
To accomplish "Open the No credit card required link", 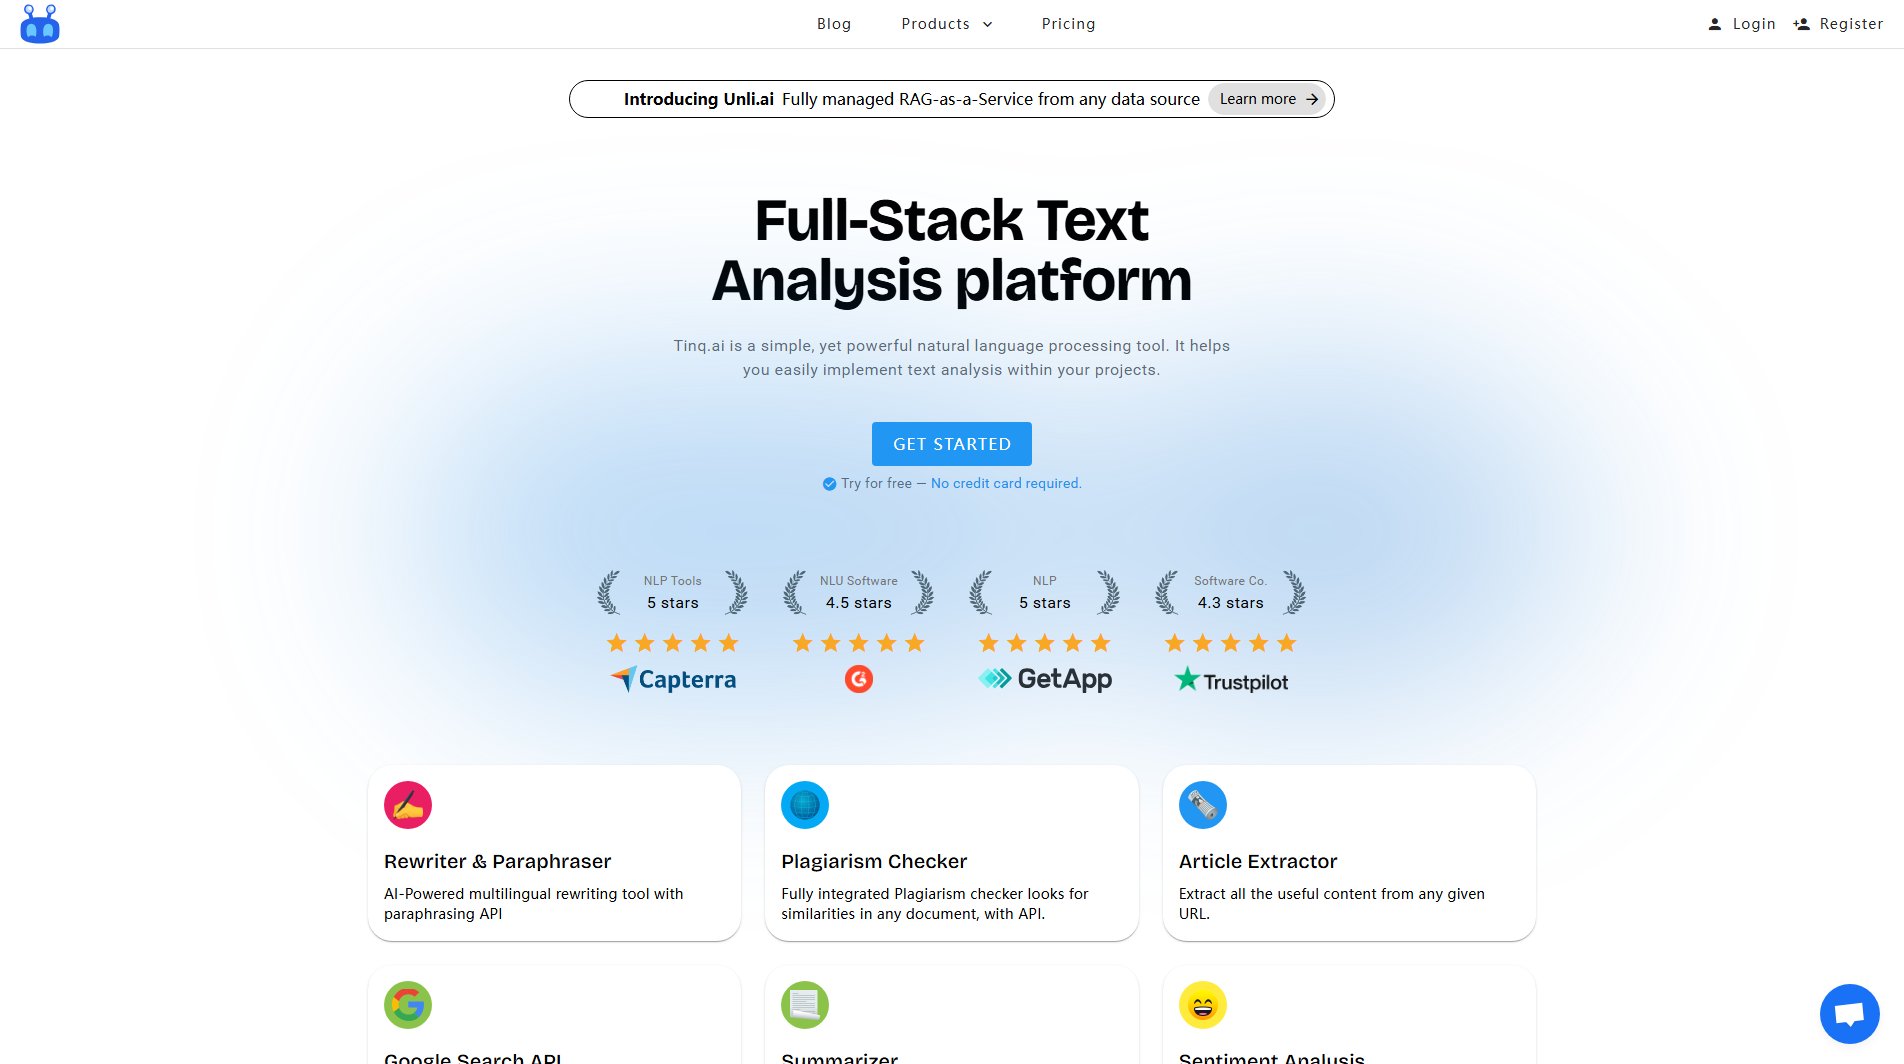I will [1005, 483].
